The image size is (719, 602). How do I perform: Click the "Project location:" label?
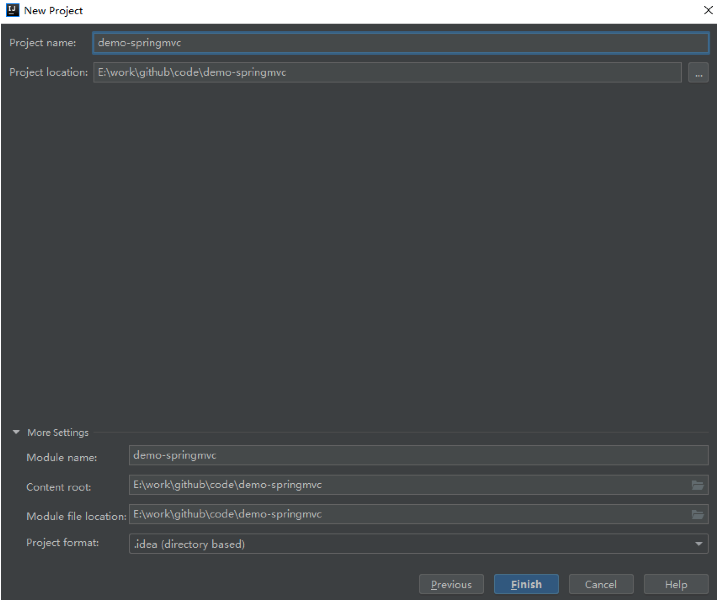point(49,73)
